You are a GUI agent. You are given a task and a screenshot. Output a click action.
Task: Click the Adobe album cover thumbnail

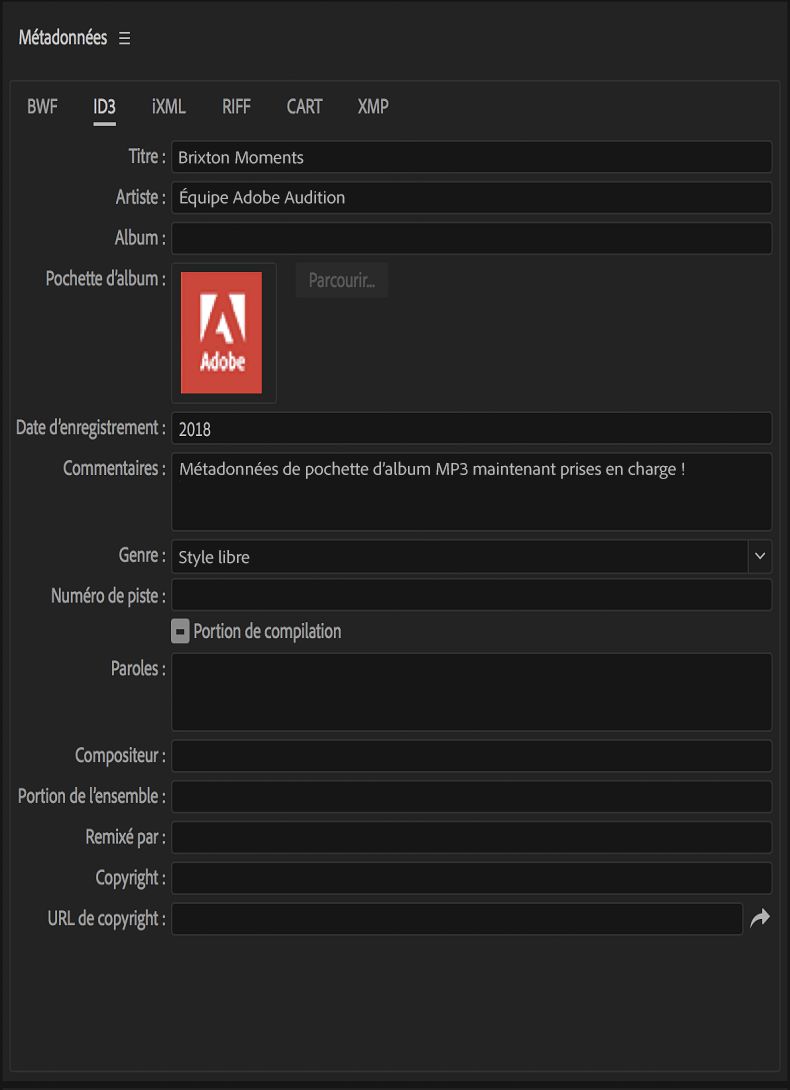(x=221, y=333)
